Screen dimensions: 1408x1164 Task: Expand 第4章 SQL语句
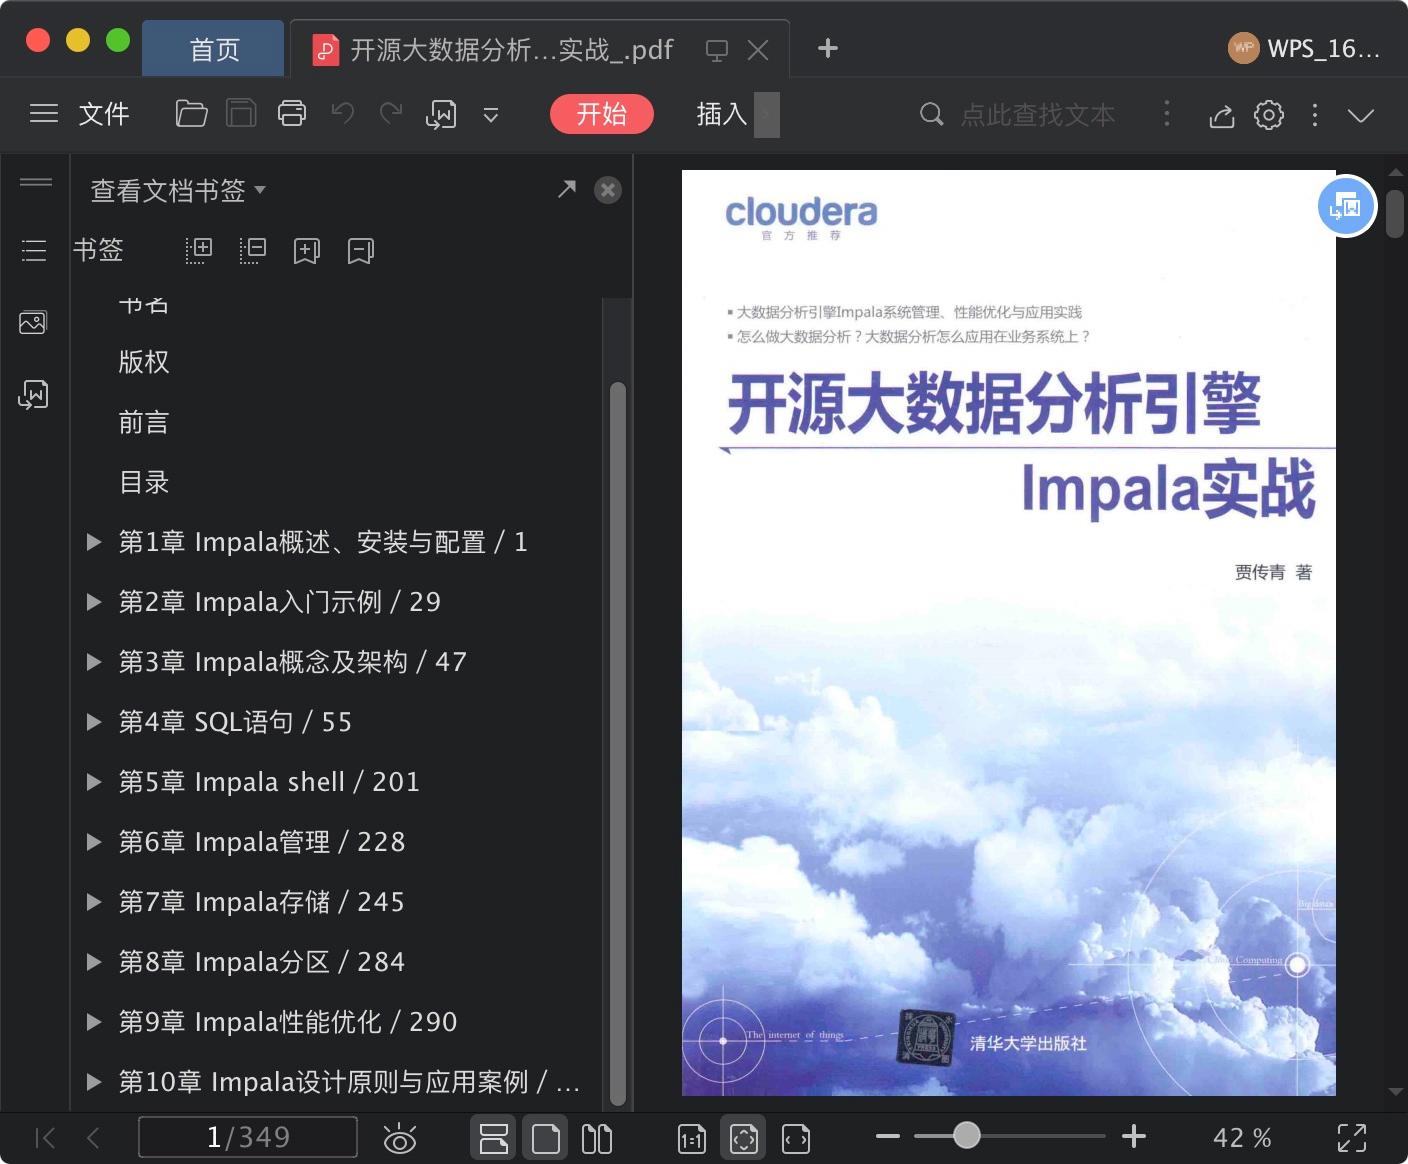click(94, 722)
